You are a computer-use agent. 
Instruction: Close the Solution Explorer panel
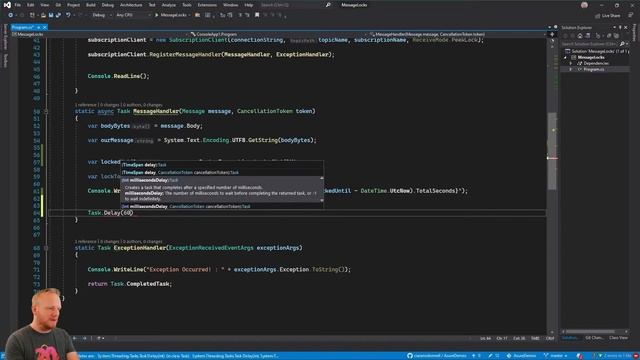point(626,27)
